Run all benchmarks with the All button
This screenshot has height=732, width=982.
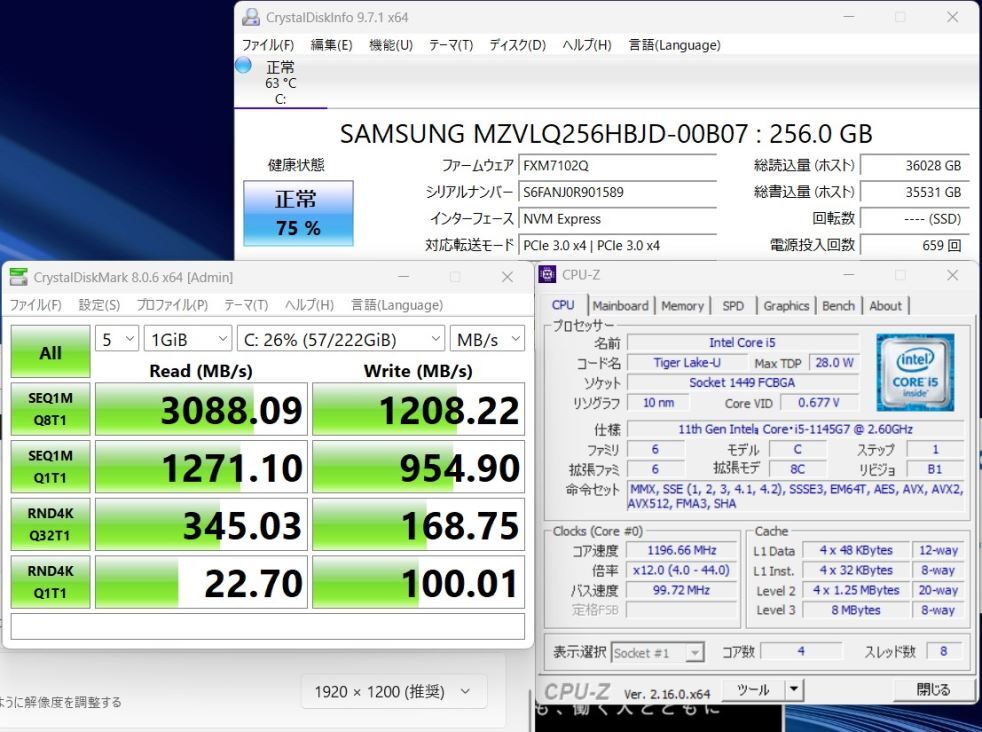click(x=50, y=353)
